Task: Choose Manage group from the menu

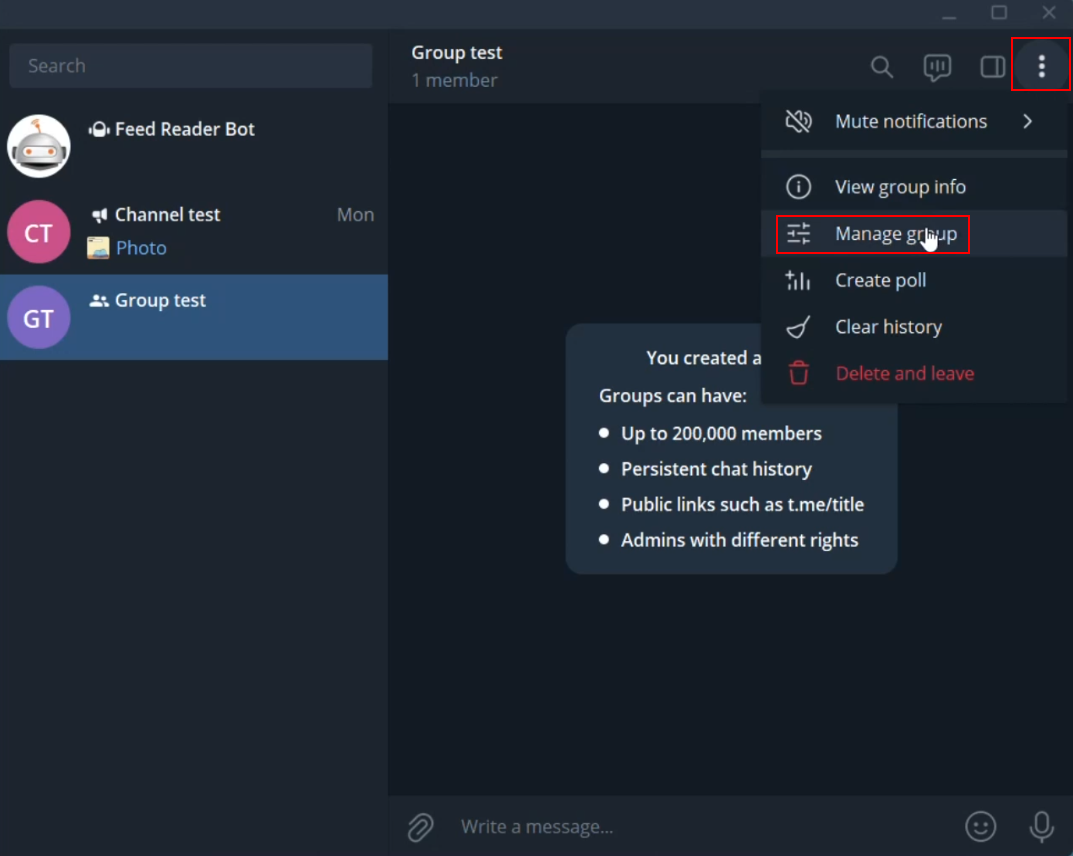Action: click(895, 234)
